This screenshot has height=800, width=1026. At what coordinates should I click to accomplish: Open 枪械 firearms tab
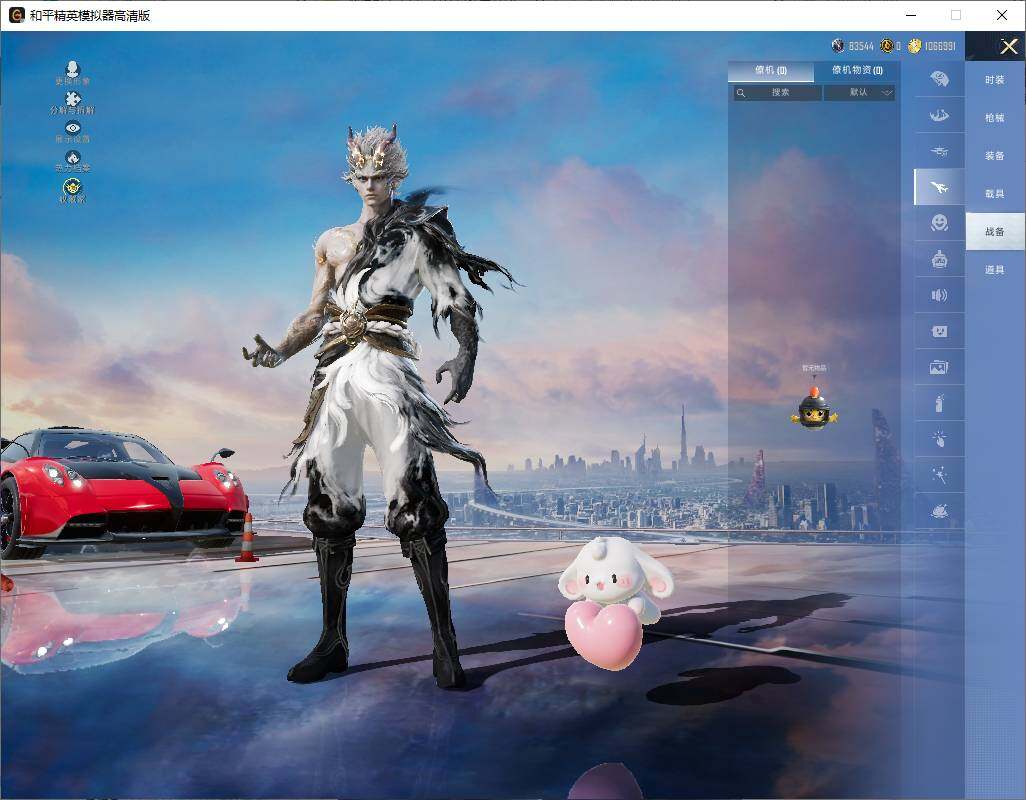coord(995,118)
